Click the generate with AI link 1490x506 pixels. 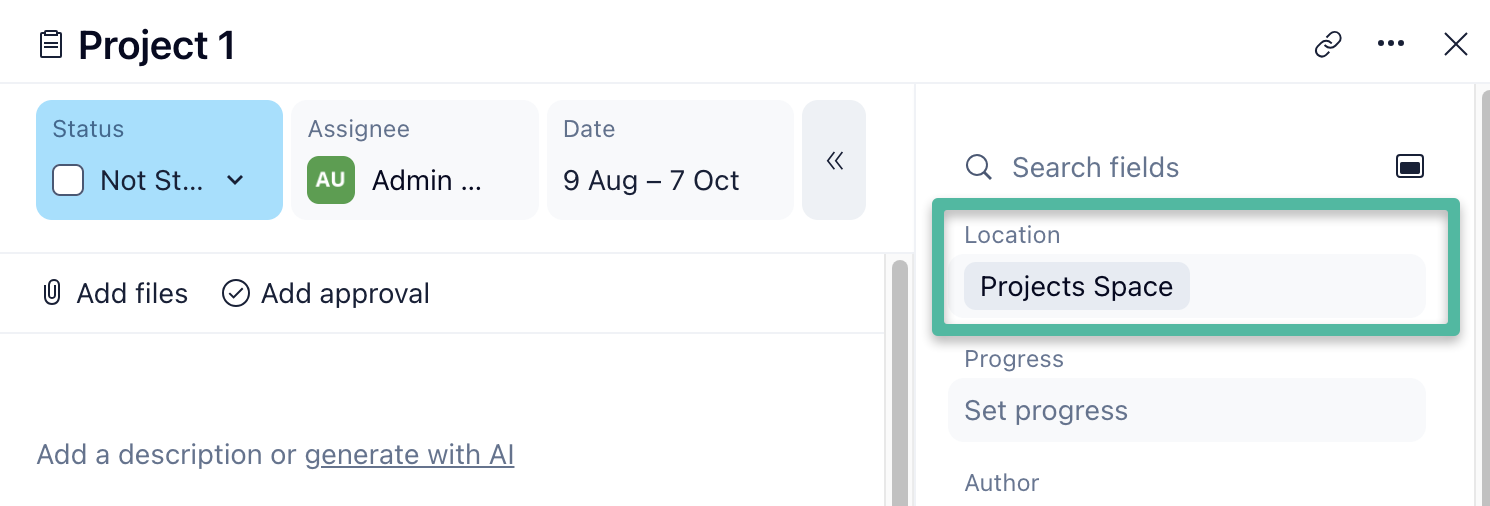pos(409,455)
